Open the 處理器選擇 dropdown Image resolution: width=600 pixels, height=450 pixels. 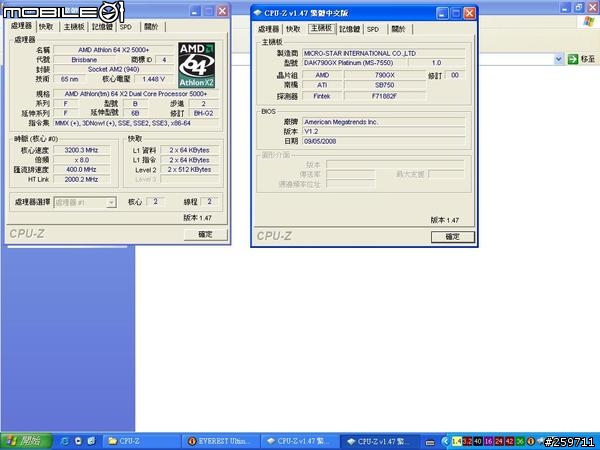[85, 202]
